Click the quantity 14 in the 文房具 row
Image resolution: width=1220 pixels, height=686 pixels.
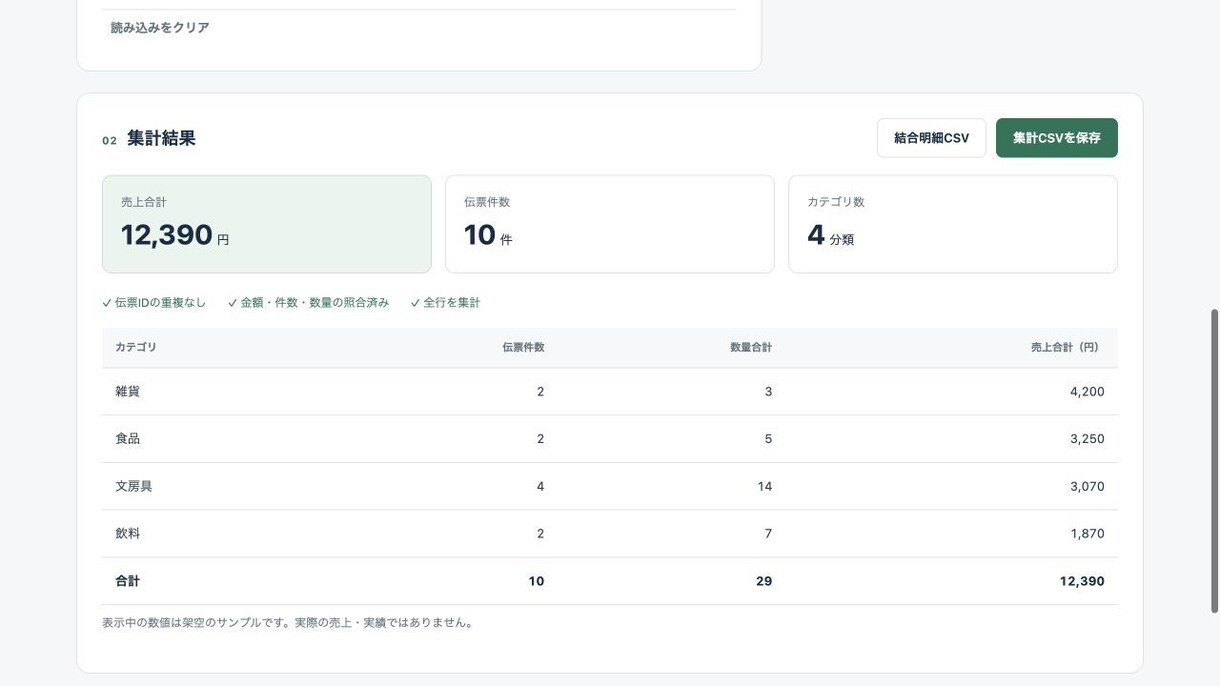click(x=765, y=486)
